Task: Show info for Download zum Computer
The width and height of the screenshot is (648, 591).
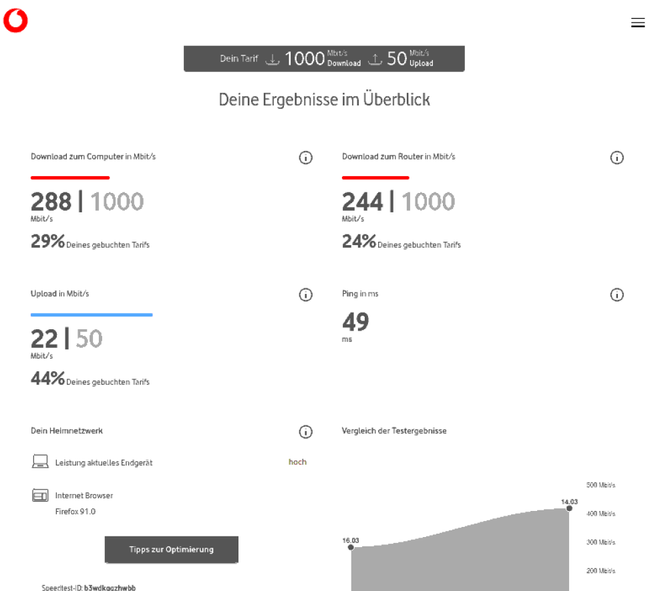Action: tap(305, 157)
